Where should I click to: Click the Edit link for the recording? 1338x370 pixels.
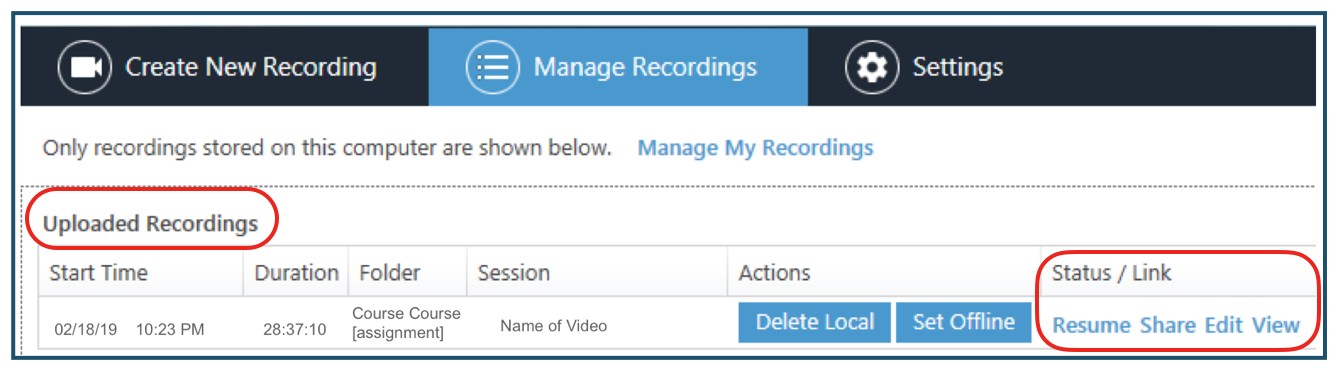[x=1223, y=325]
